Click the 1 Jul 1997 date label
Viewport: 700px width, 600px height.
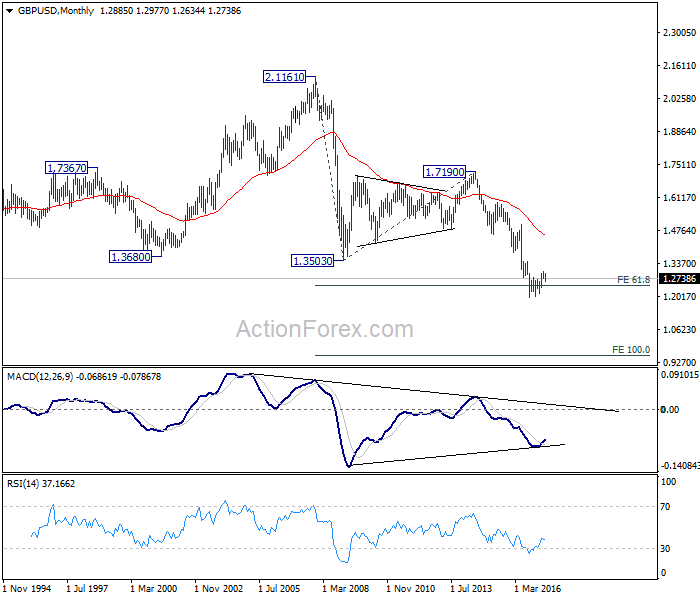click(87, 589)
